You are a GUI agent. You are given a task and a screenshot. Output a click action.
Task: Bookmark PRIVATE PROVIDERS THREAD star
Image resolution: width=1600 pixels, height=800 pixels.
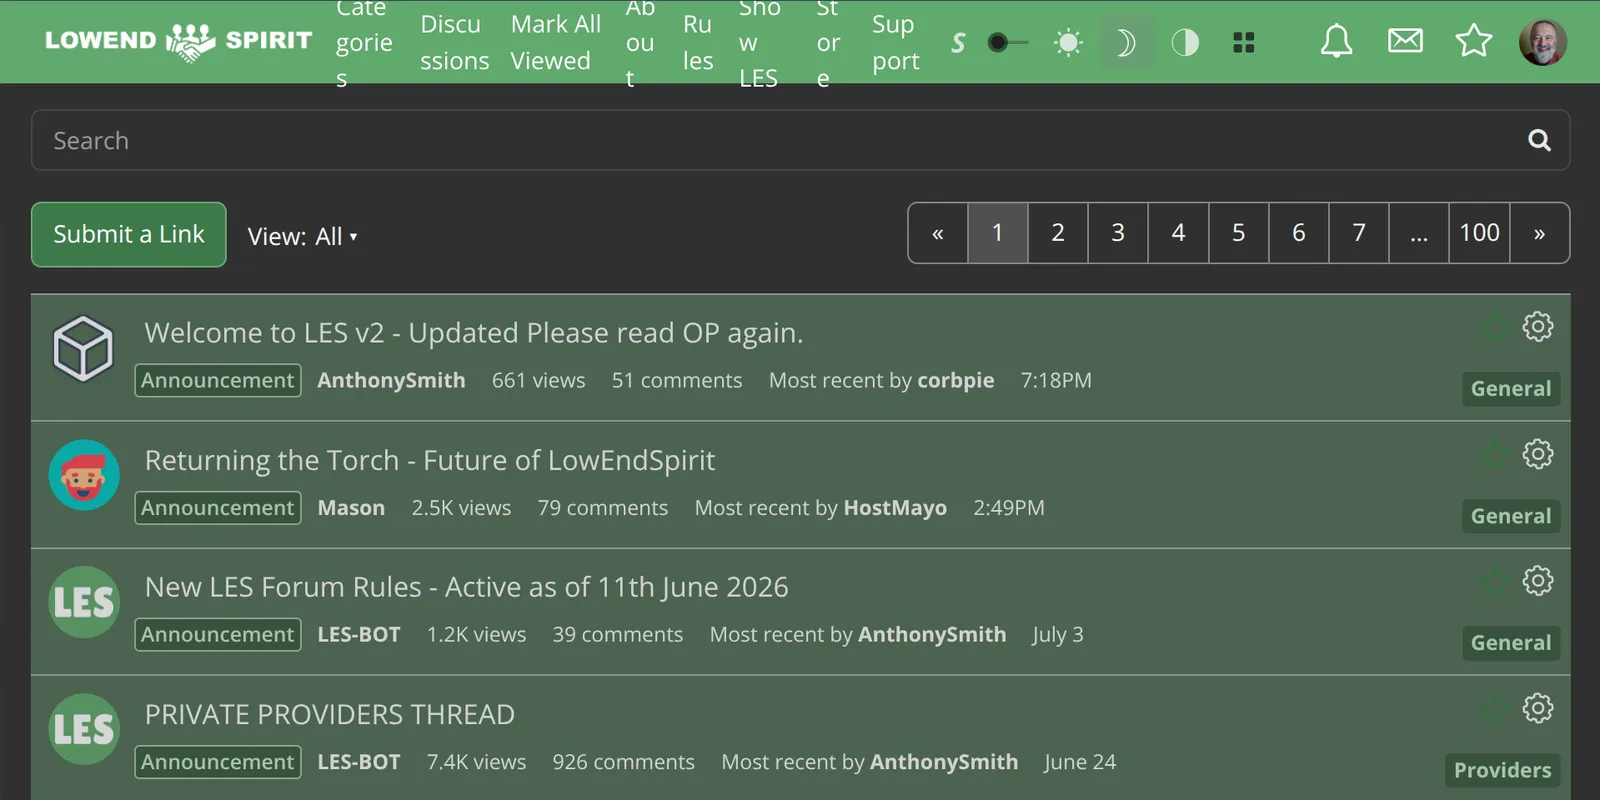1494,710
